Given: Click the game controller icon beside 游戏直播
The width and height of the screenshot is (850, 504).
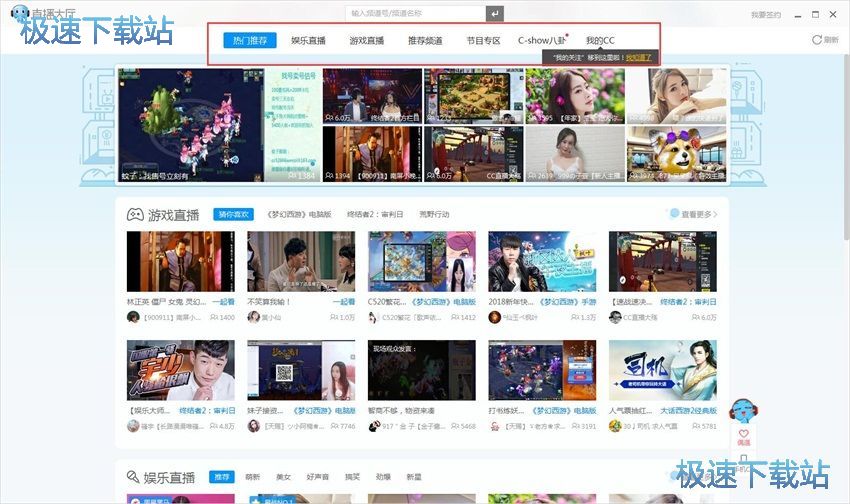Looking at the screenshot, I should (135, 215).
